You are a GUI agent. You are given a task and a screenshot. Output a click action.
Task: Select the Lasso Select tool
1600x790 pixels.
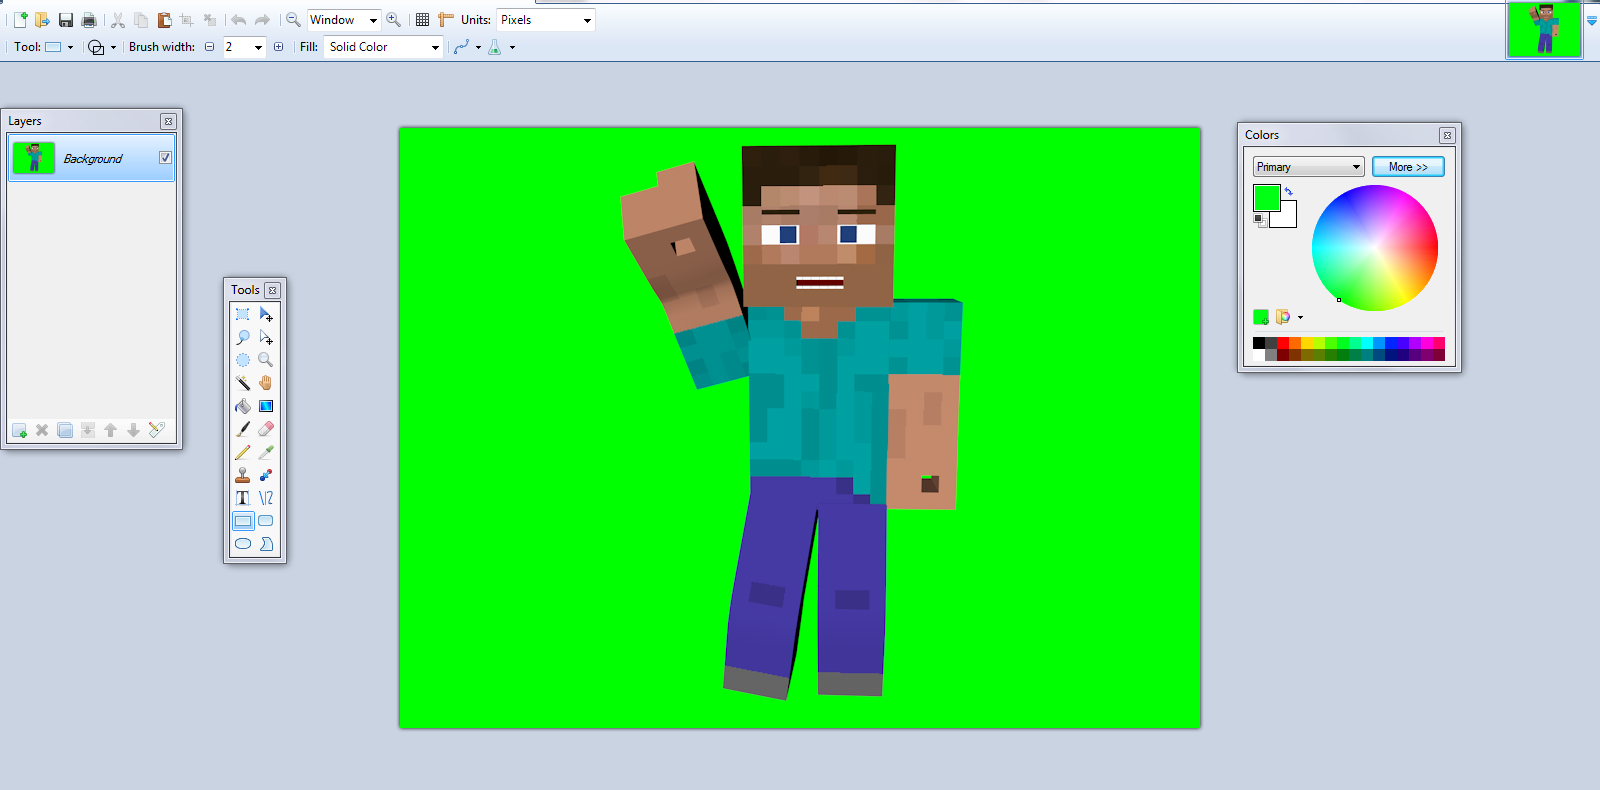coord(243,337)
